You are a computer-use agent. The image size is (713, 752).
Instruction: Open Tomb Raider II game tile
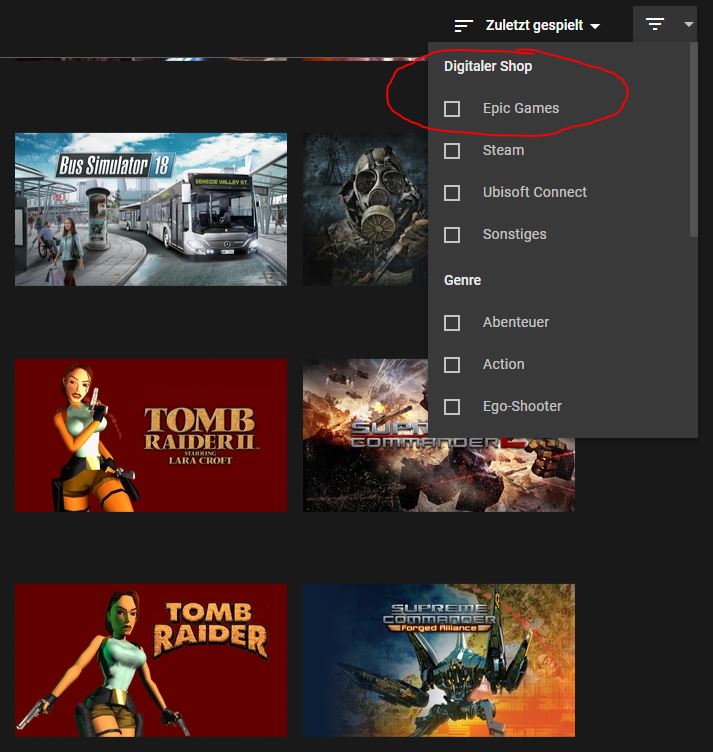tap(151, 435)
